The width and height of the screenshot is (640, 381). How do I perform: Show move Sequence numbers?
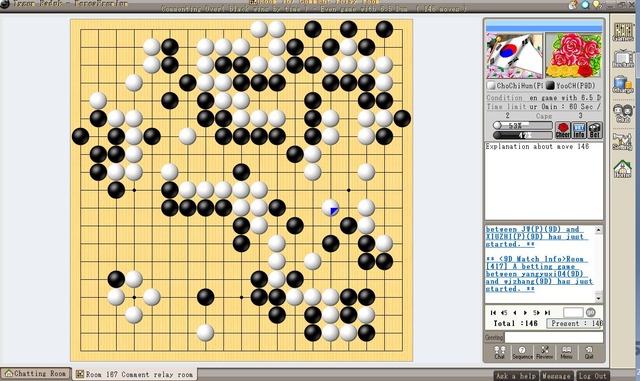(x=522, y=352)
